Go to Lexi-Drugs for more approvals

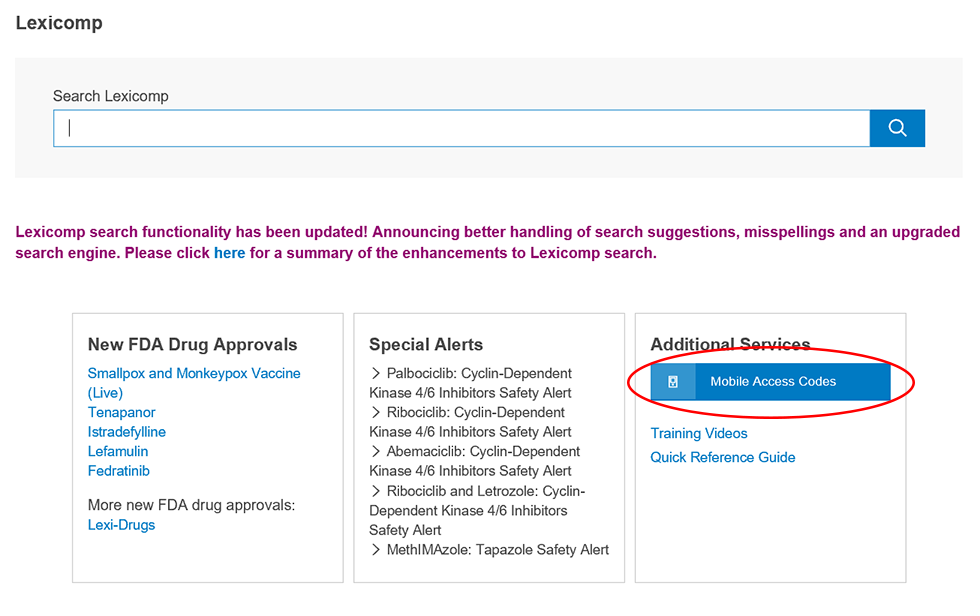pos(121,525)
